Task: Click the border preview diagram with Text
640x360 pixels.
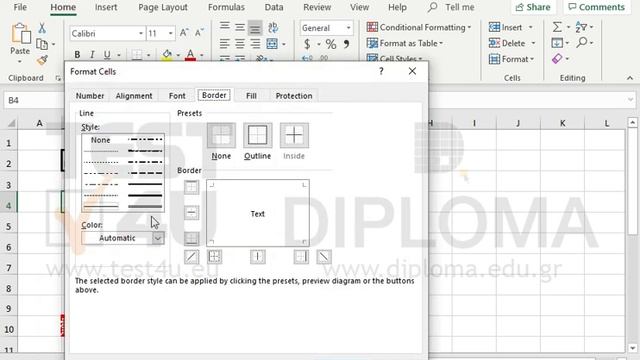Action: click(x=258, y=213)
